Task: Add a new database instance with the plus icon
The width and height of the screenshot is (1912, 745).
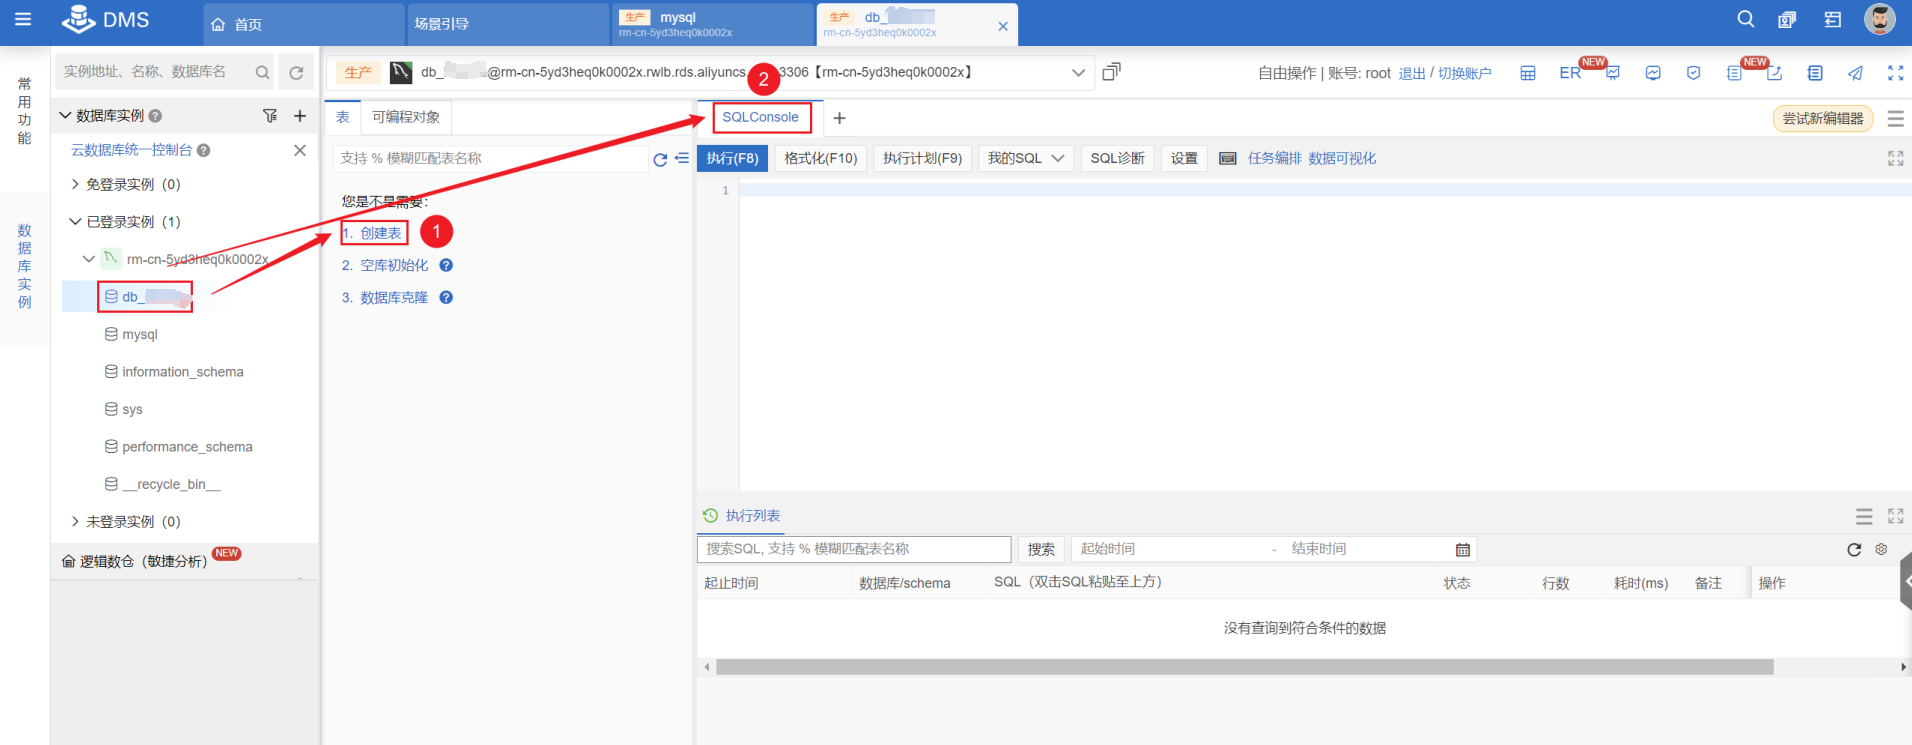Action: (300, 116)
